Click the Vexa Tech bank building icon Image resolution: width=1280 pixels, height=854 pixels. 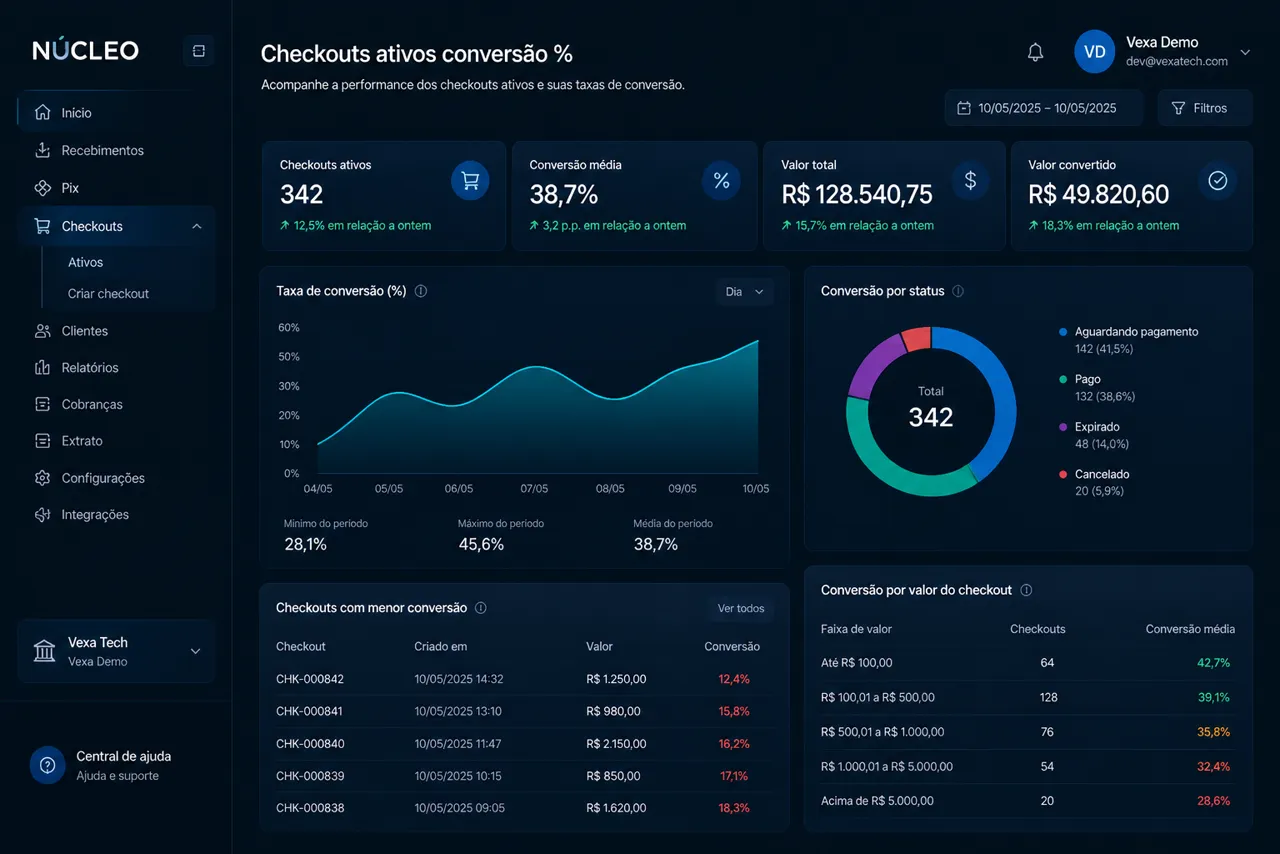point(45,652)
